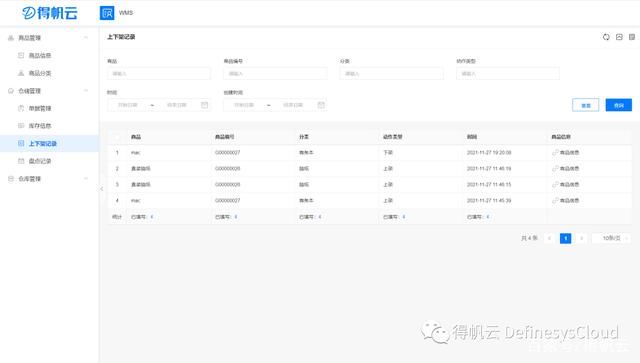Click the 上下架记录 page title
Screen dimensions: 640x363
121,37
